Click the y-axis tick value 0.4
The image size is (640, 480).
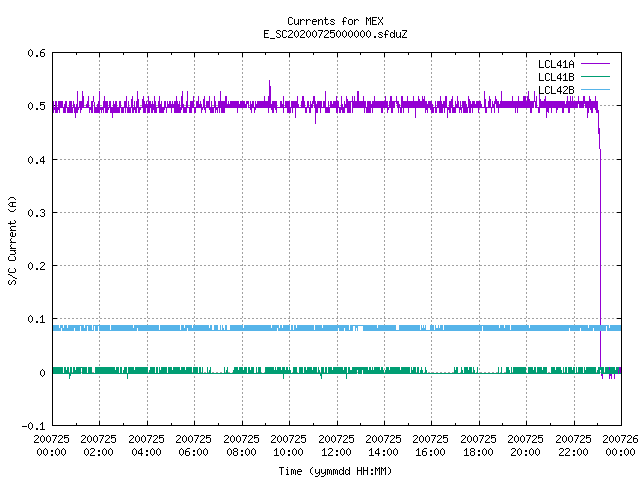pyautogui.click(x=36, y=160)
